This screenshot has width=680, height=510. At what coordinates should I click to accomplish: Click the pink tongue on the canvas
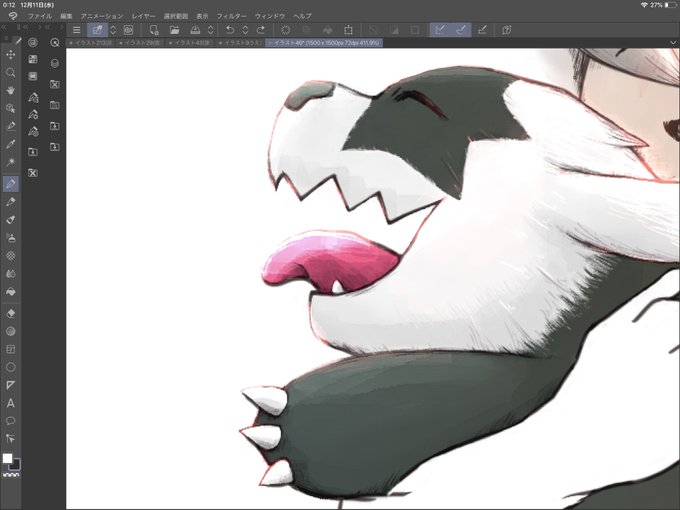tap(330, 260)
